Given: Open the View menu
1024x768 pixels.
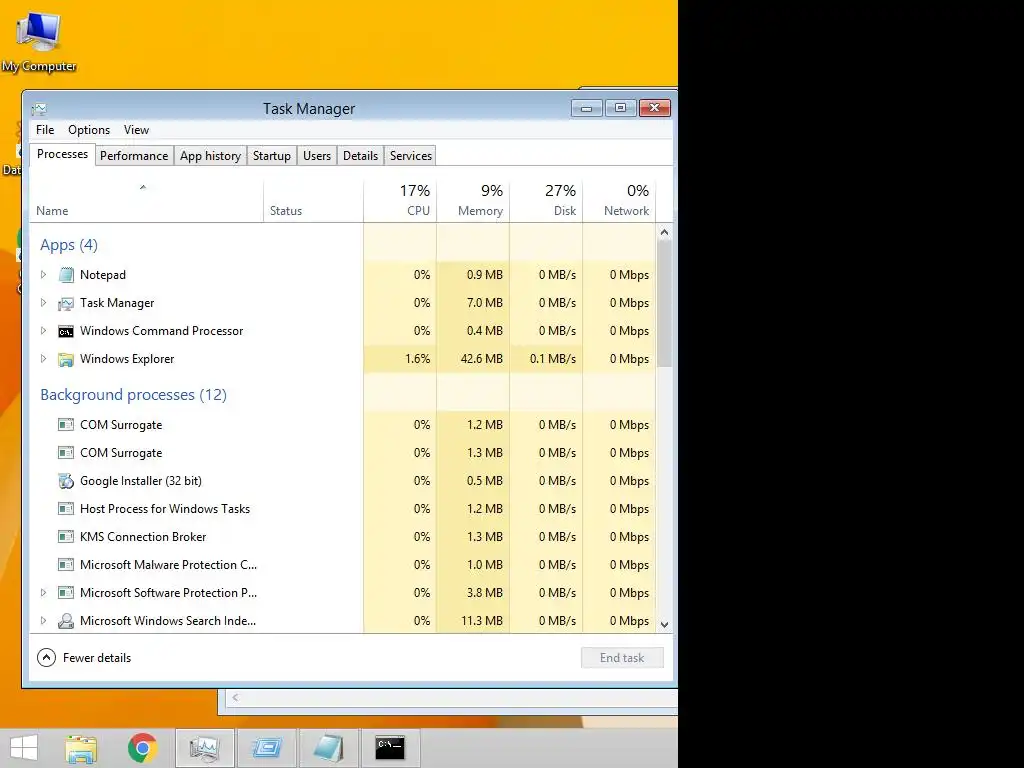Looking at the screenshot, I should coord(136,130).
